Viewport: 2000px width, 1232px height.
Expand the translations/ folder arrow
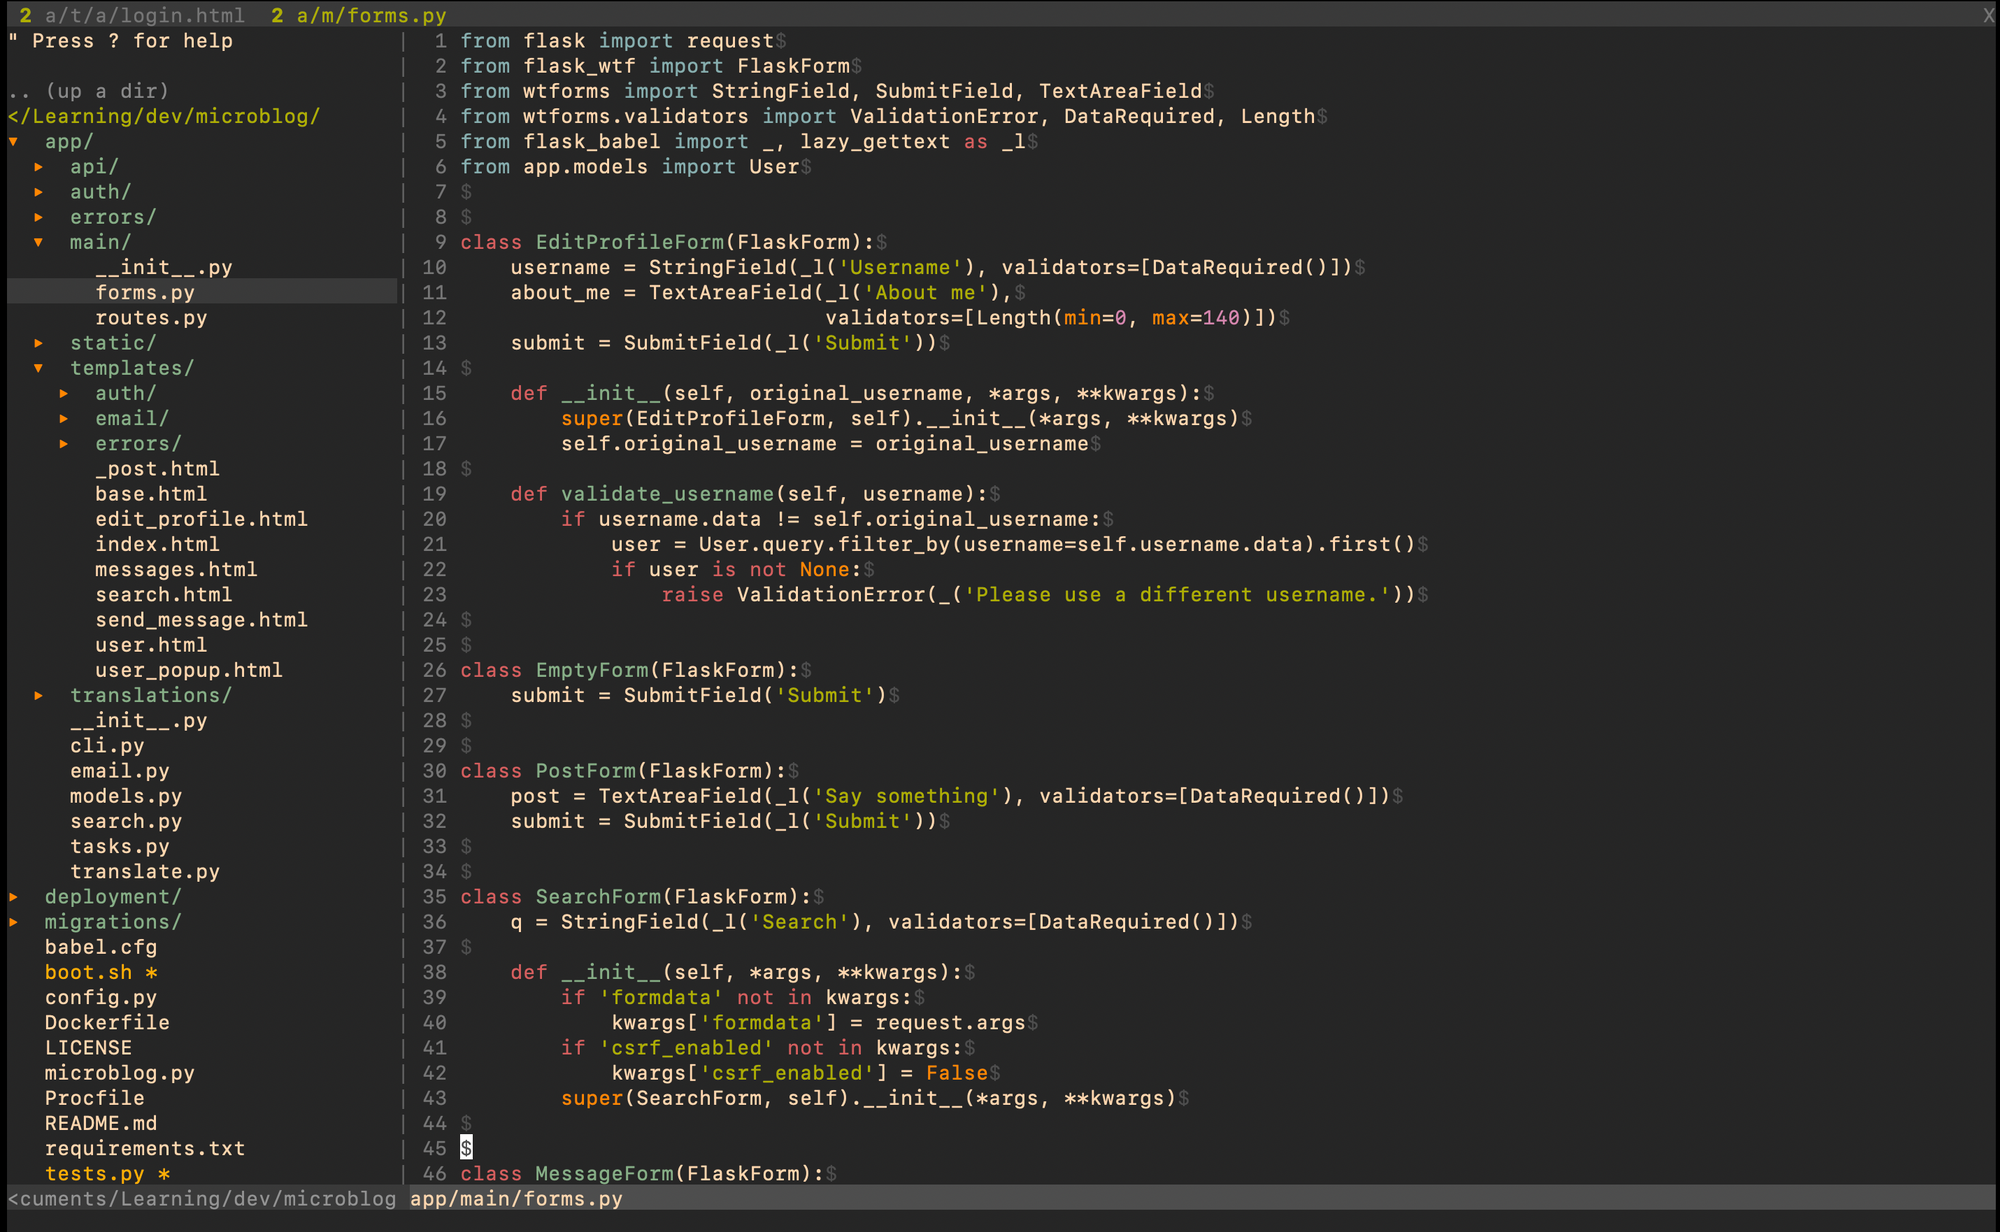39,695
